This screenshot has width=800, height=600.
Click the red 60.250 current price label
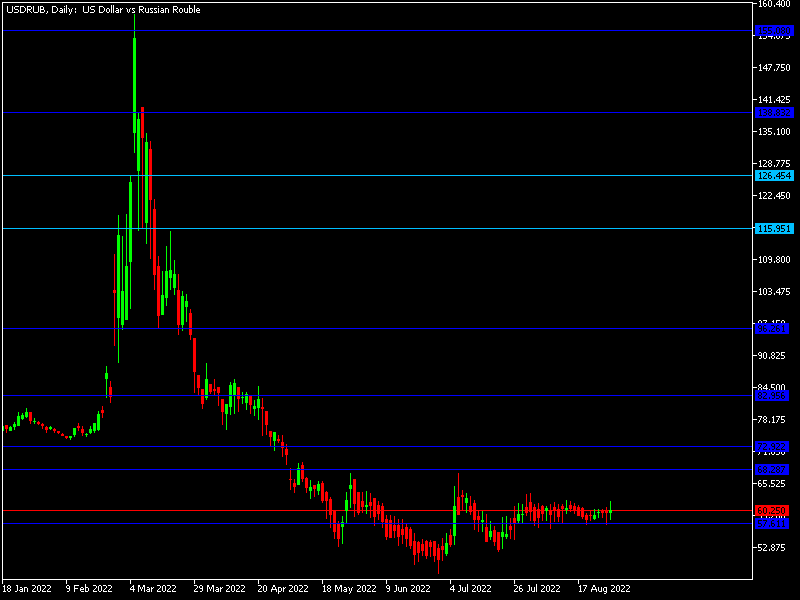tap(771, 510)
